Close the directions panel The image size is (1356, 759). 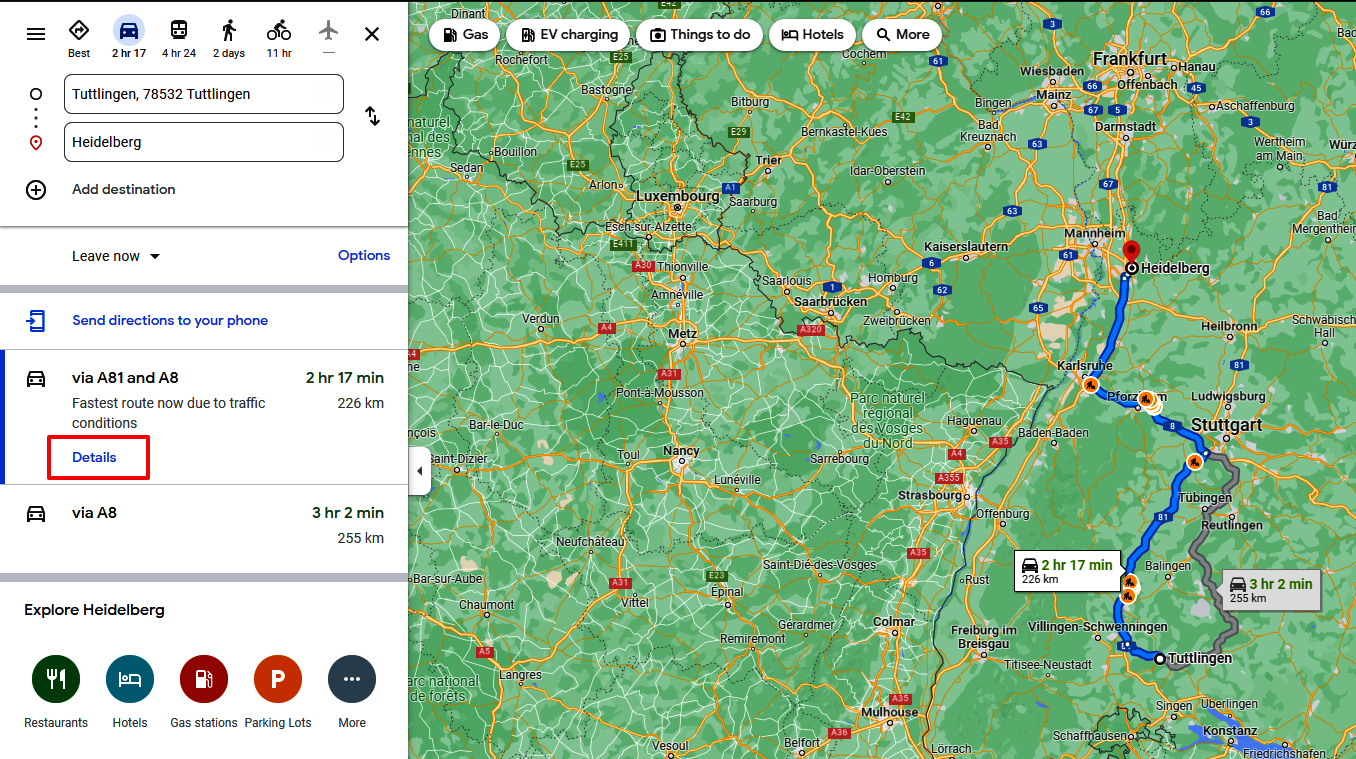(x=372, y=34)
